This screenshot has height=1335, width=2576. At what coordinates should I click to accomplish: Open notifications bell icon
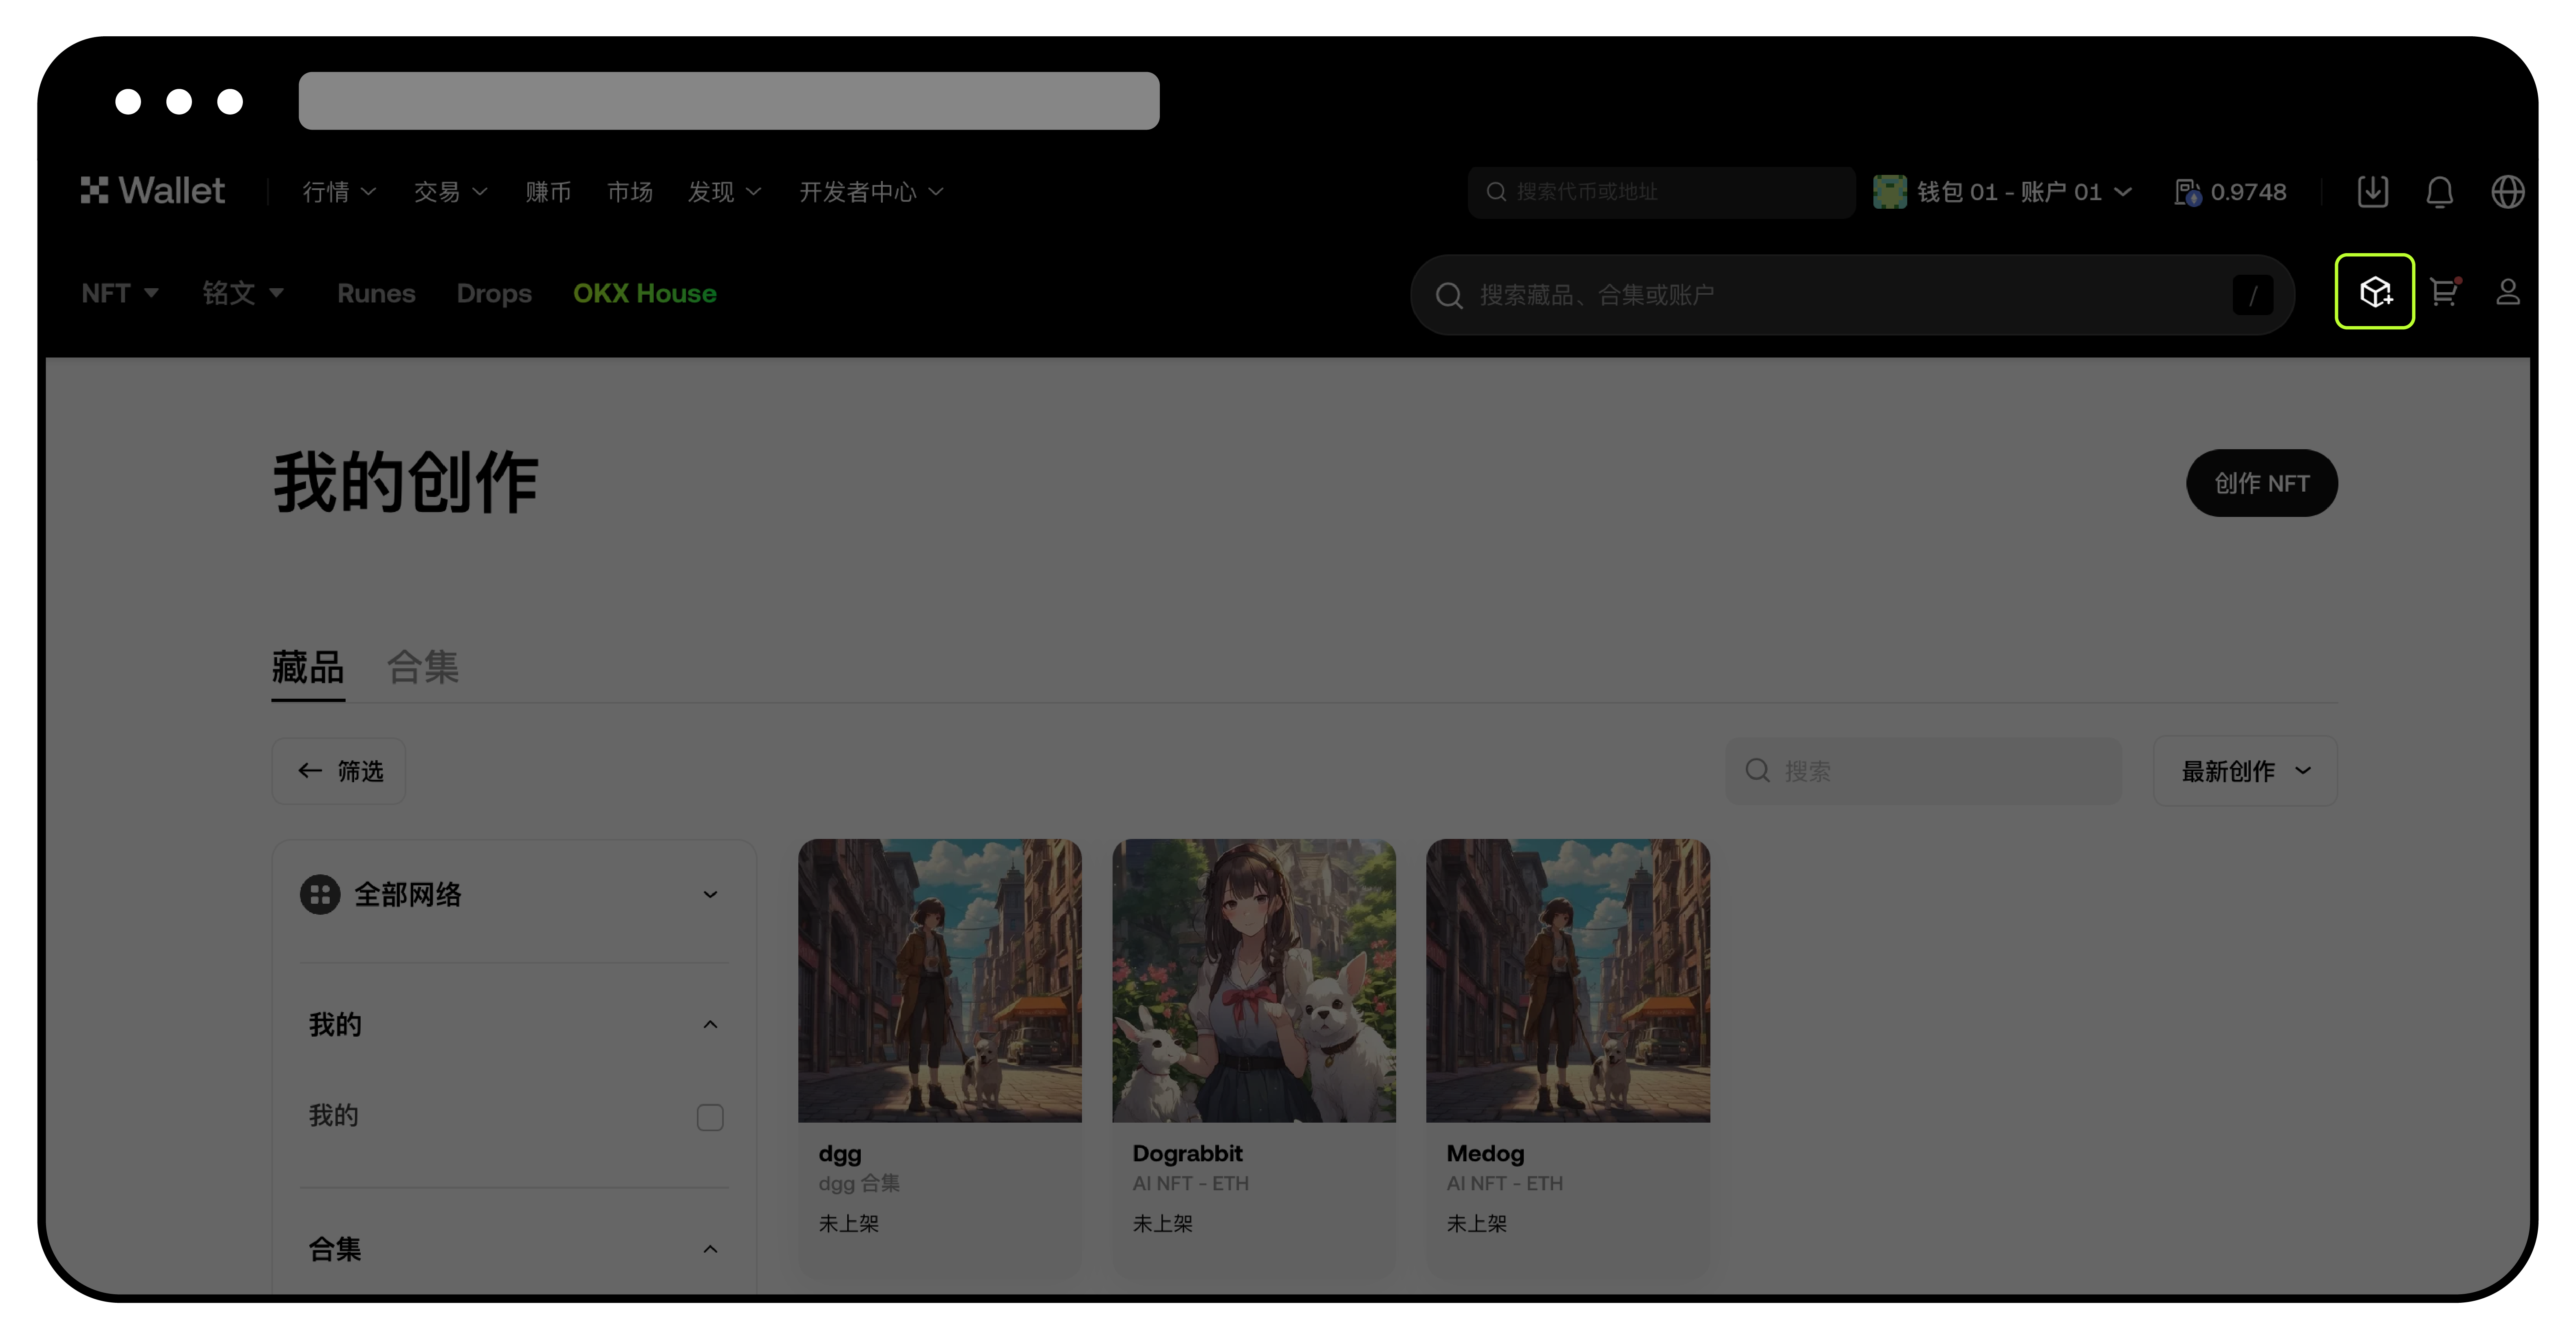click(2440, 191)
